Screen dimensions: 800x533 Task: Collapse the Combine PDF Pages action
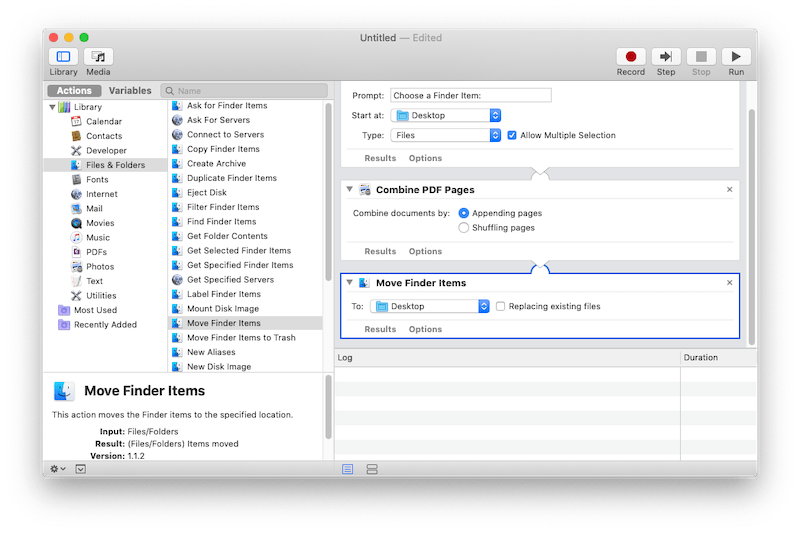point(349,189)
